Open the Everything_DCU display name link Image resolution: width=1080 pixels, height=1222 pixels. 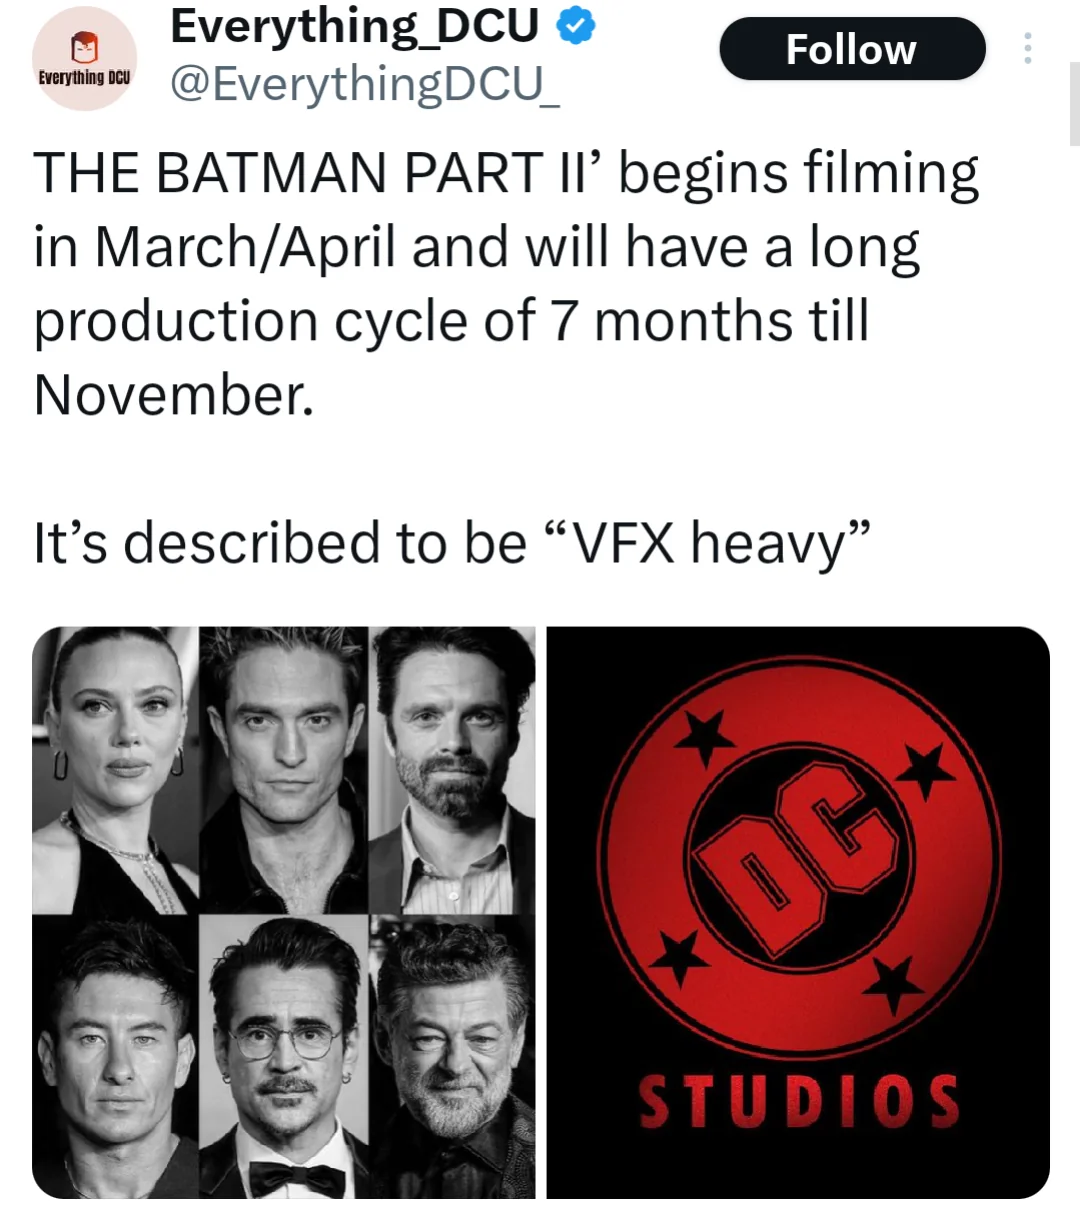(x=354, y=27)
